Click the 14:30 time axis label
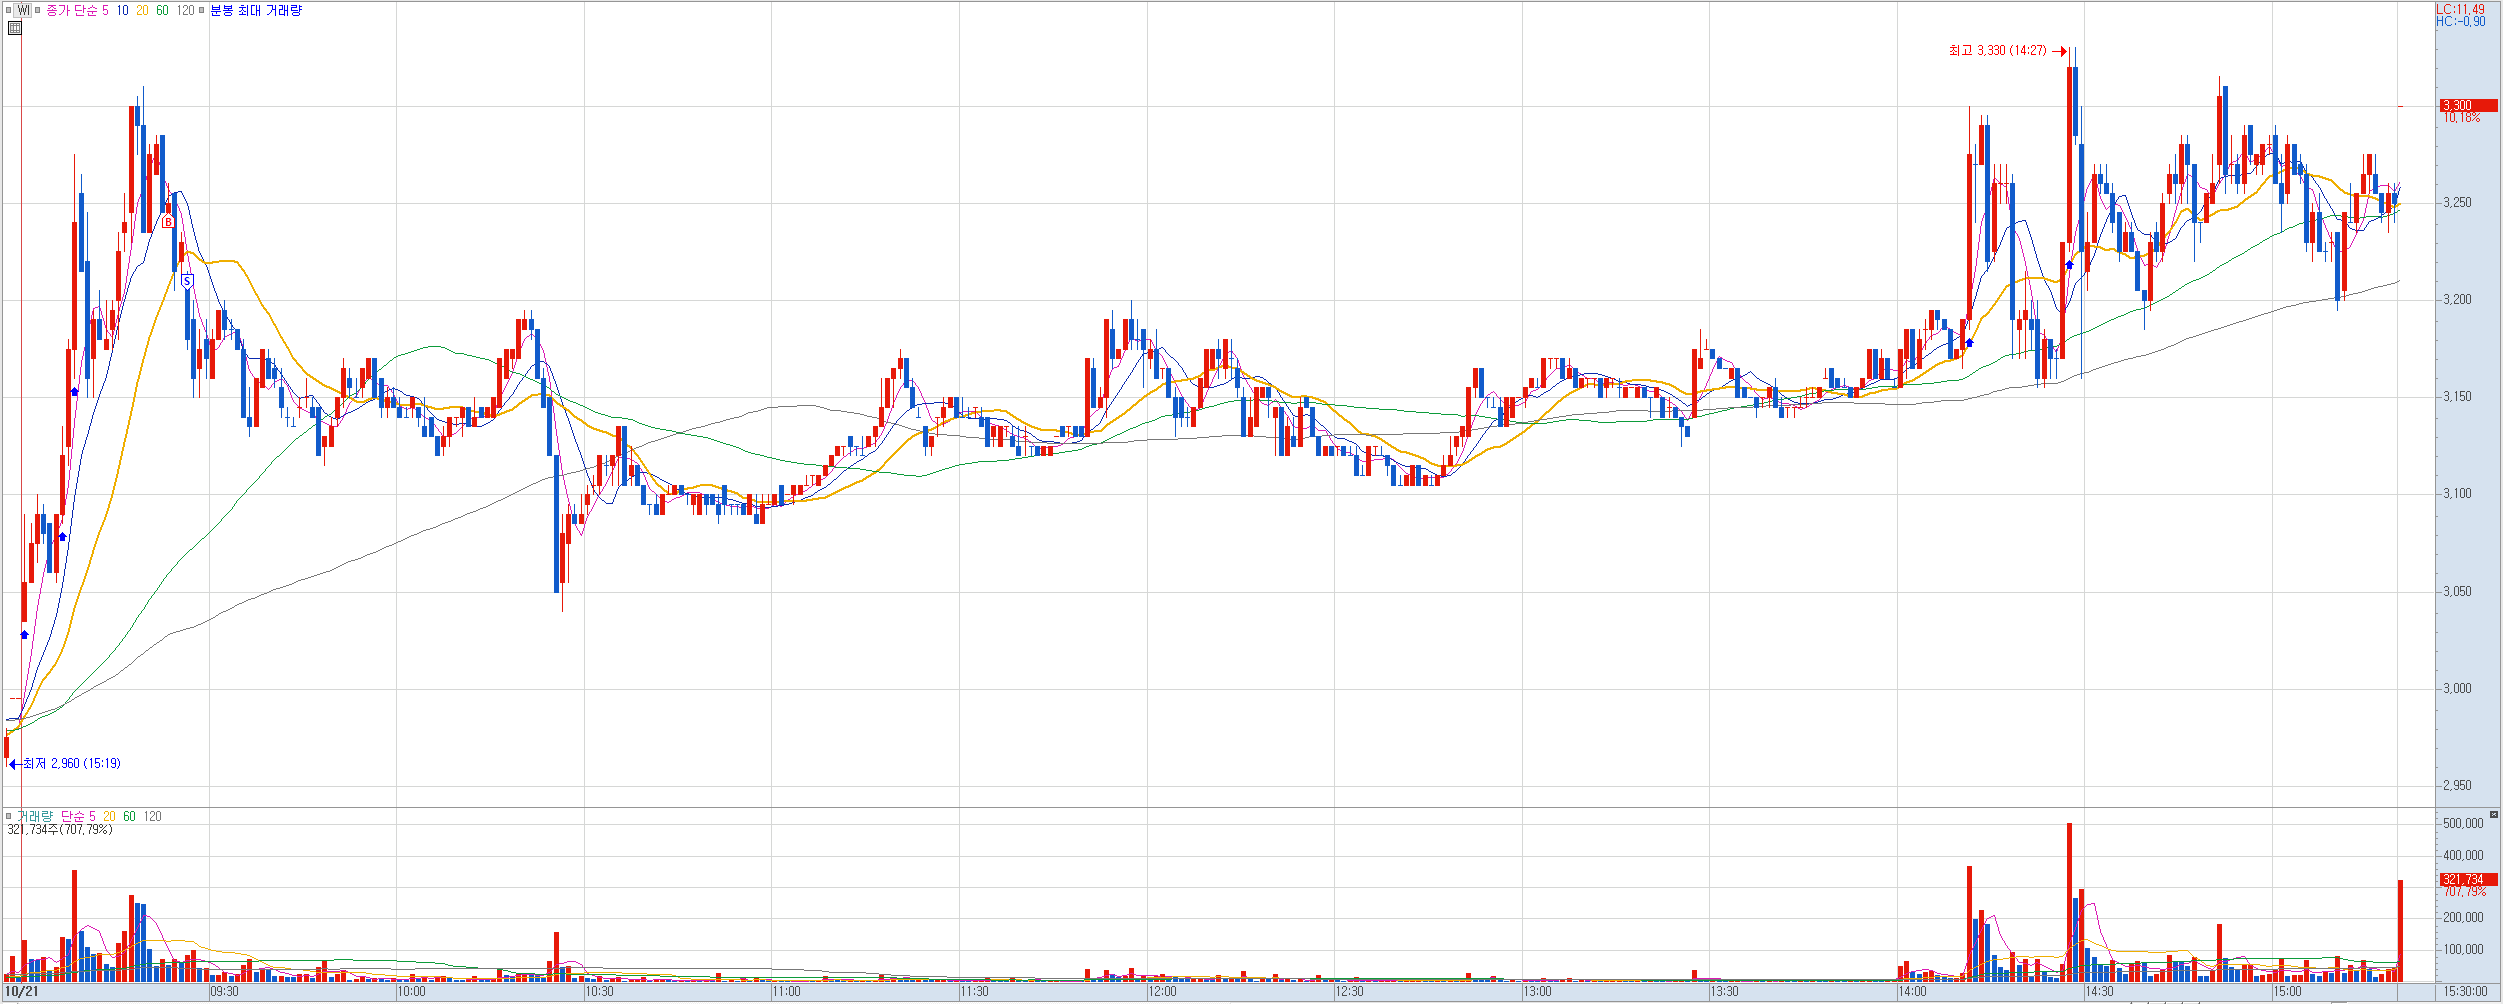The height and width of the screenshot is (1004, 2503). click(x=2099, y=992)
